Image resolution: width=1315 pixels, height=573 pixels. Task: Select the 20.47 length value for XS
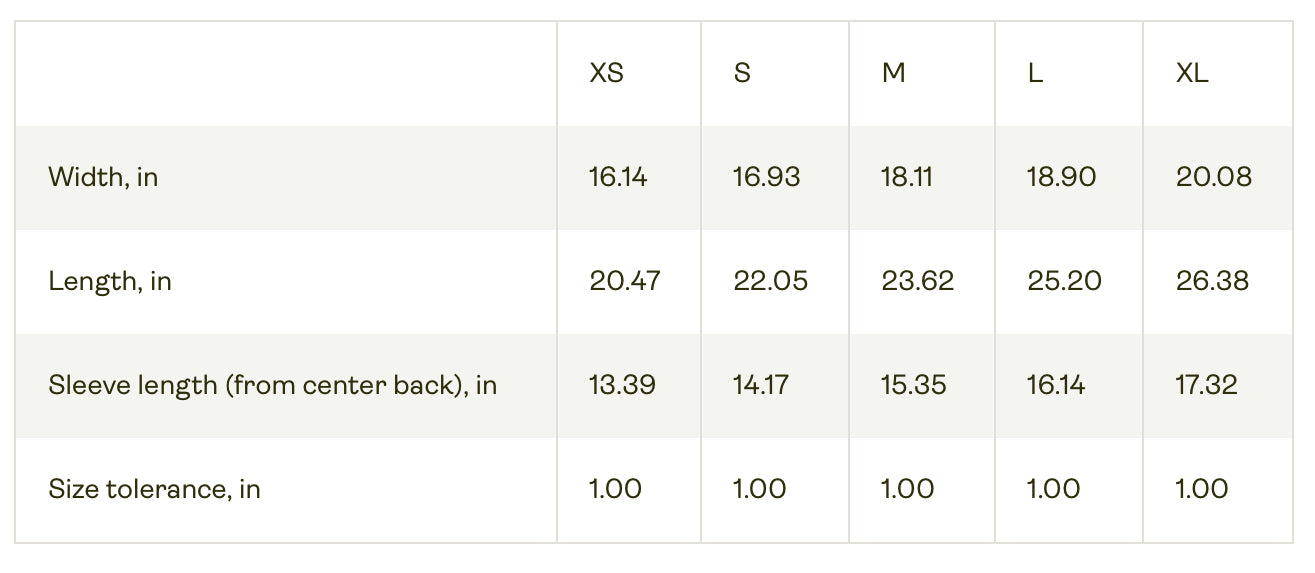(x=625, y=282)
